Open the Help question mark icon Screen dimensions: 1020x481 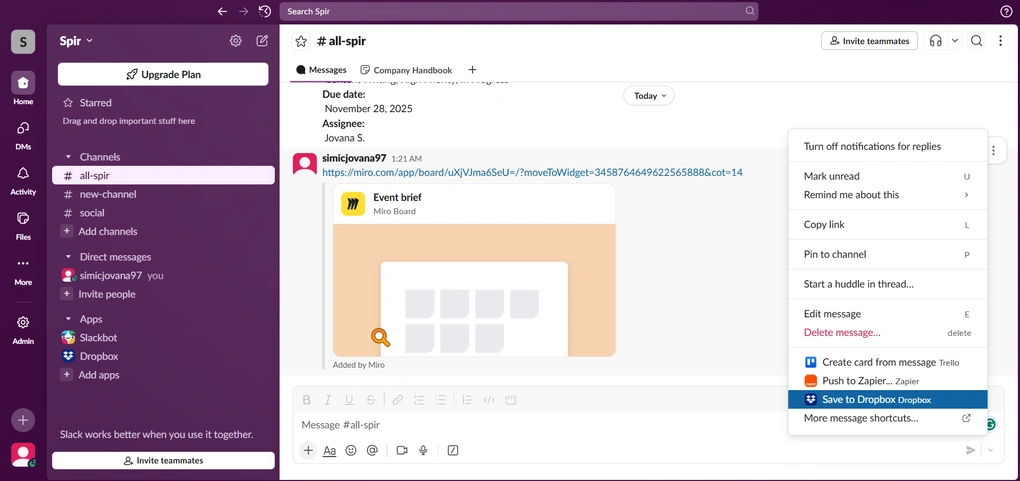1006,11
